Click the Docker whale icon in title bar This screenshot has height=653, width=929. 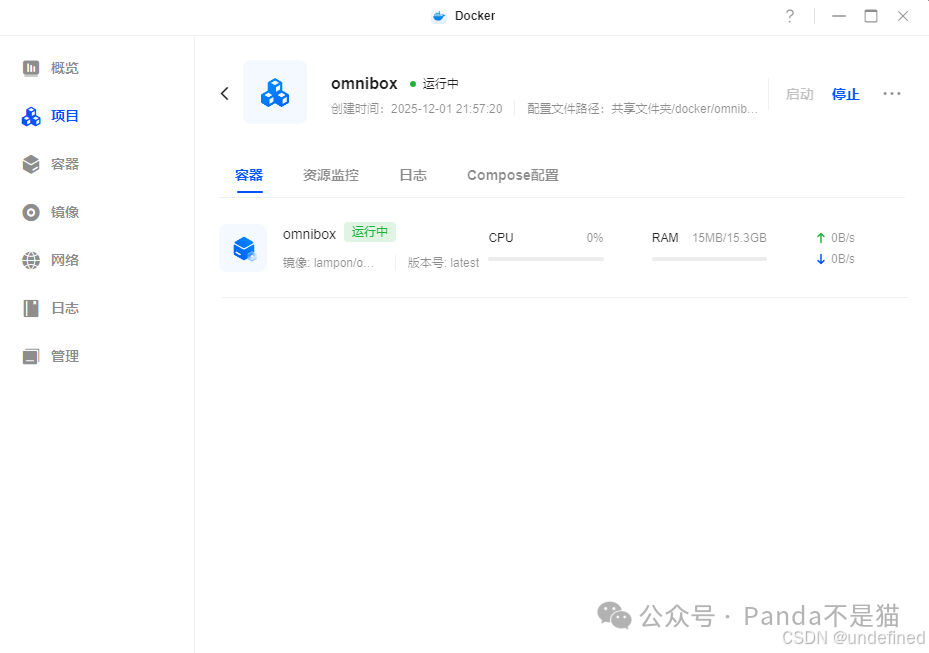click(x=438, y=16)
